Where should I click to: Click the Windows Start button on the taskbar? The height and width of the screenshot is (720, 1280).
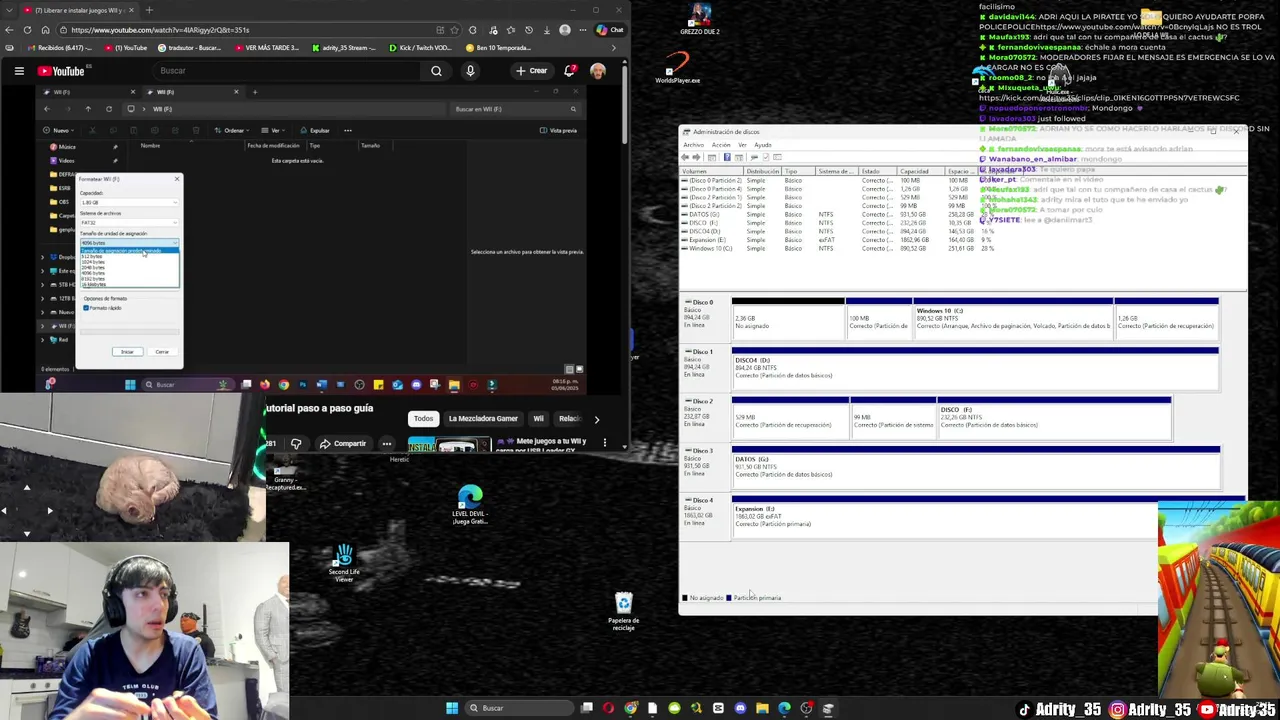[x=452, y=708]
